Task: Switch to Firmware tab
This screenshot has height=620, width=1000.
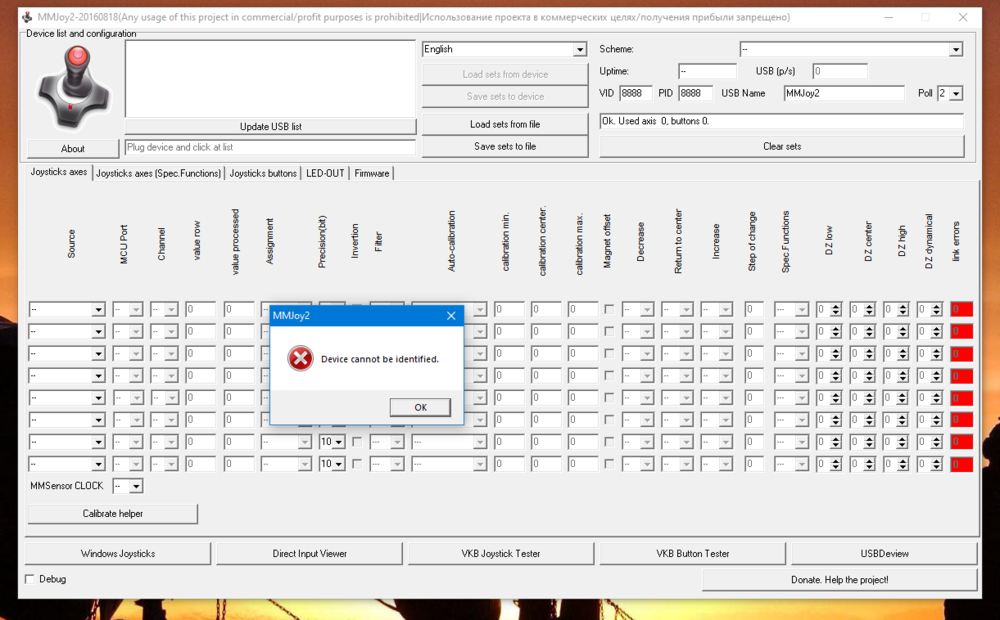Action: pyautogui.click(x=372, y=173)
